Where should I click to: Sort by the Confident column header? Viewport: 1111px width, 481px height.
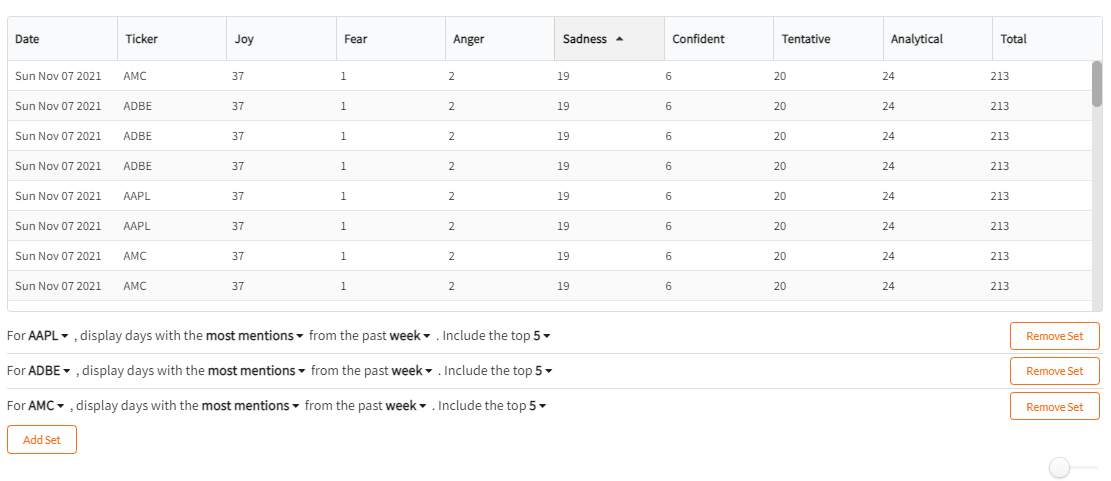[718, 39]
